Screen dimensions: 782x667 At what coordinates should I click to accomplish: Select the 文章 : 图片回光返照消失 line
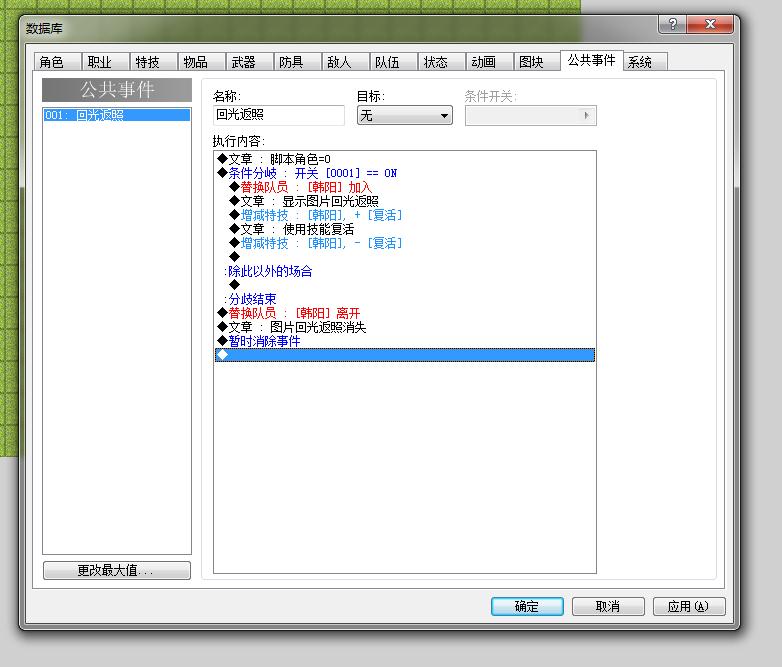[404, 327]
